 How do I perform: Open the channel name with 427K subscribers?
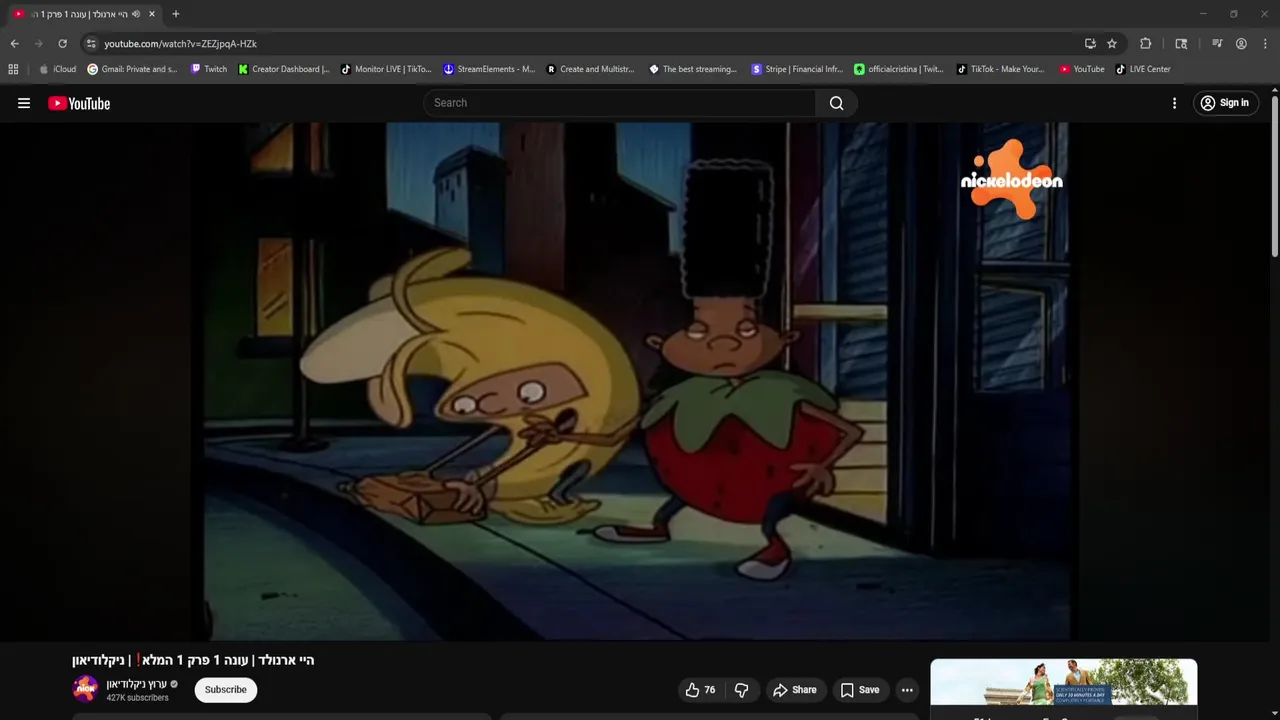[x=136, y=684]
